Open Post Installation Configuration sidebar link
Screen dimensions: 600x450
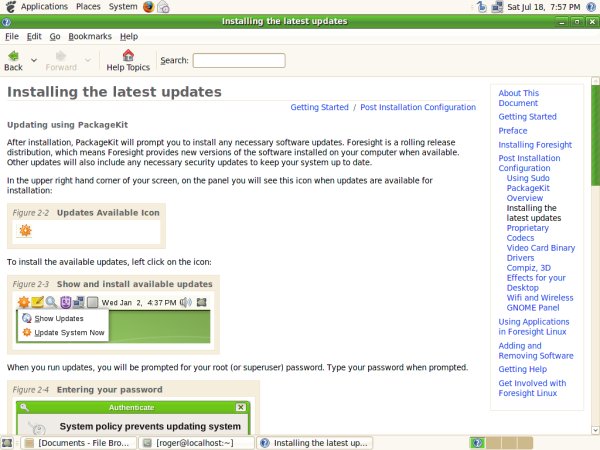click(x=529, y=163)
